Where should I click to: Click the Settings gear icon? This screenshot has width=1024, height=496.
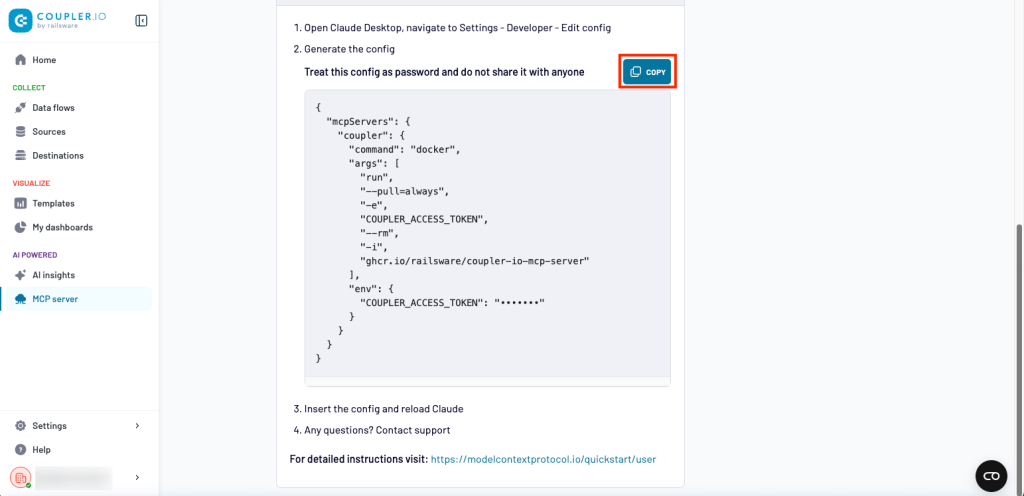point(20,426)
